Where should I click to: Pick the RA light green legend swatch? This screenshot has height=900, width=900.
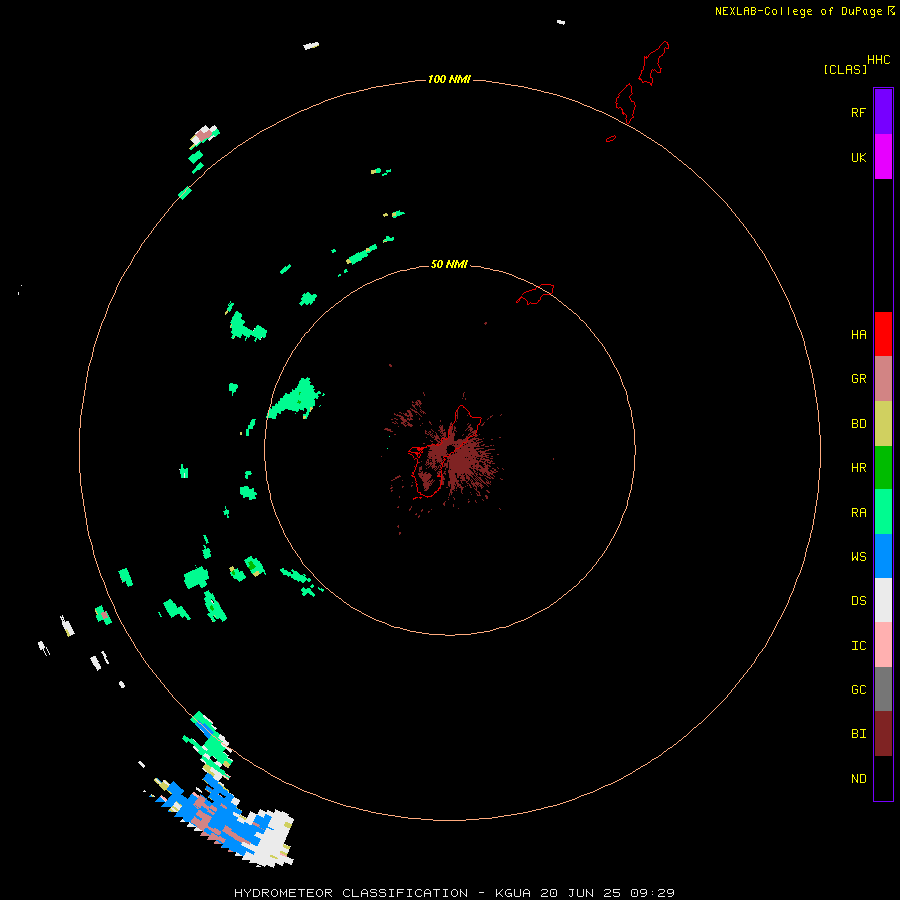click(883, 512)
